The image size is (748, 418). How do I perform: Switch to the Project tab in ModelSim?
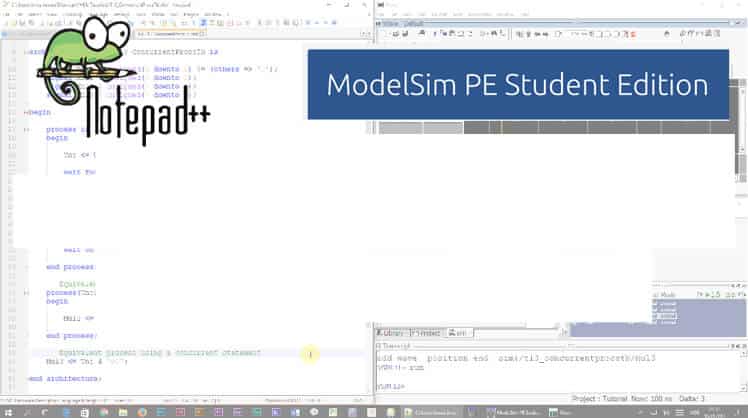click(426, 333)
